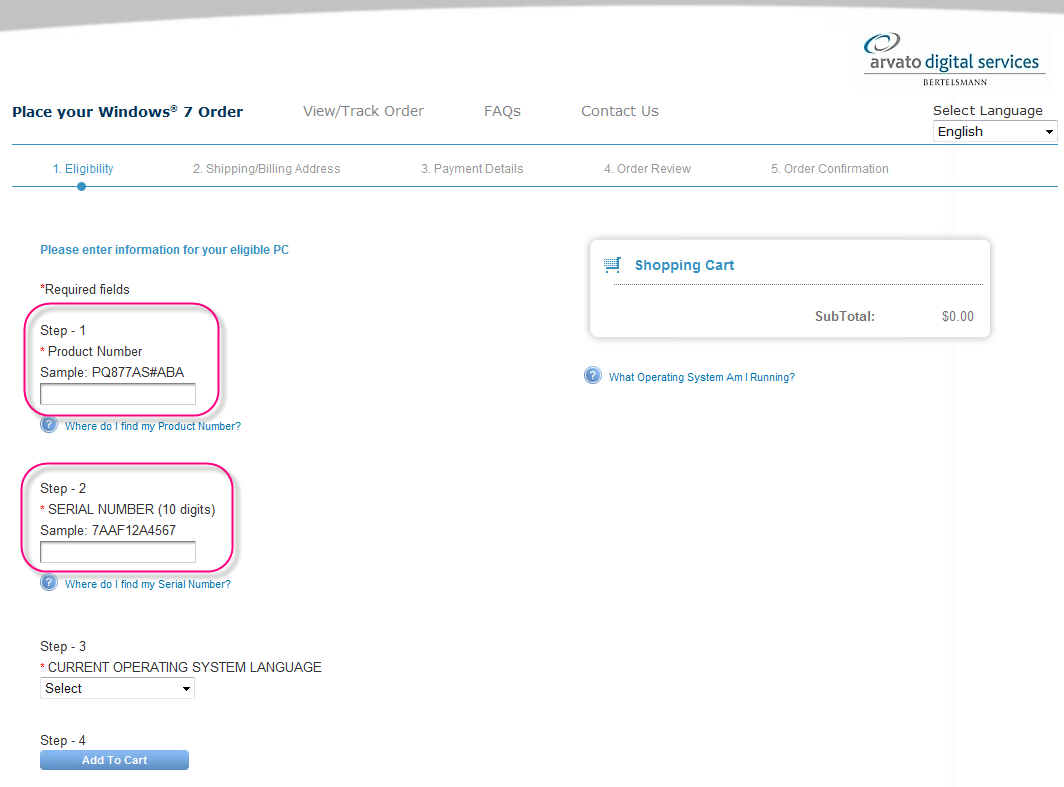The image size is (1064, 787).
Task: Go to Place your Windows 7 Order
Action: coord(127,112)
